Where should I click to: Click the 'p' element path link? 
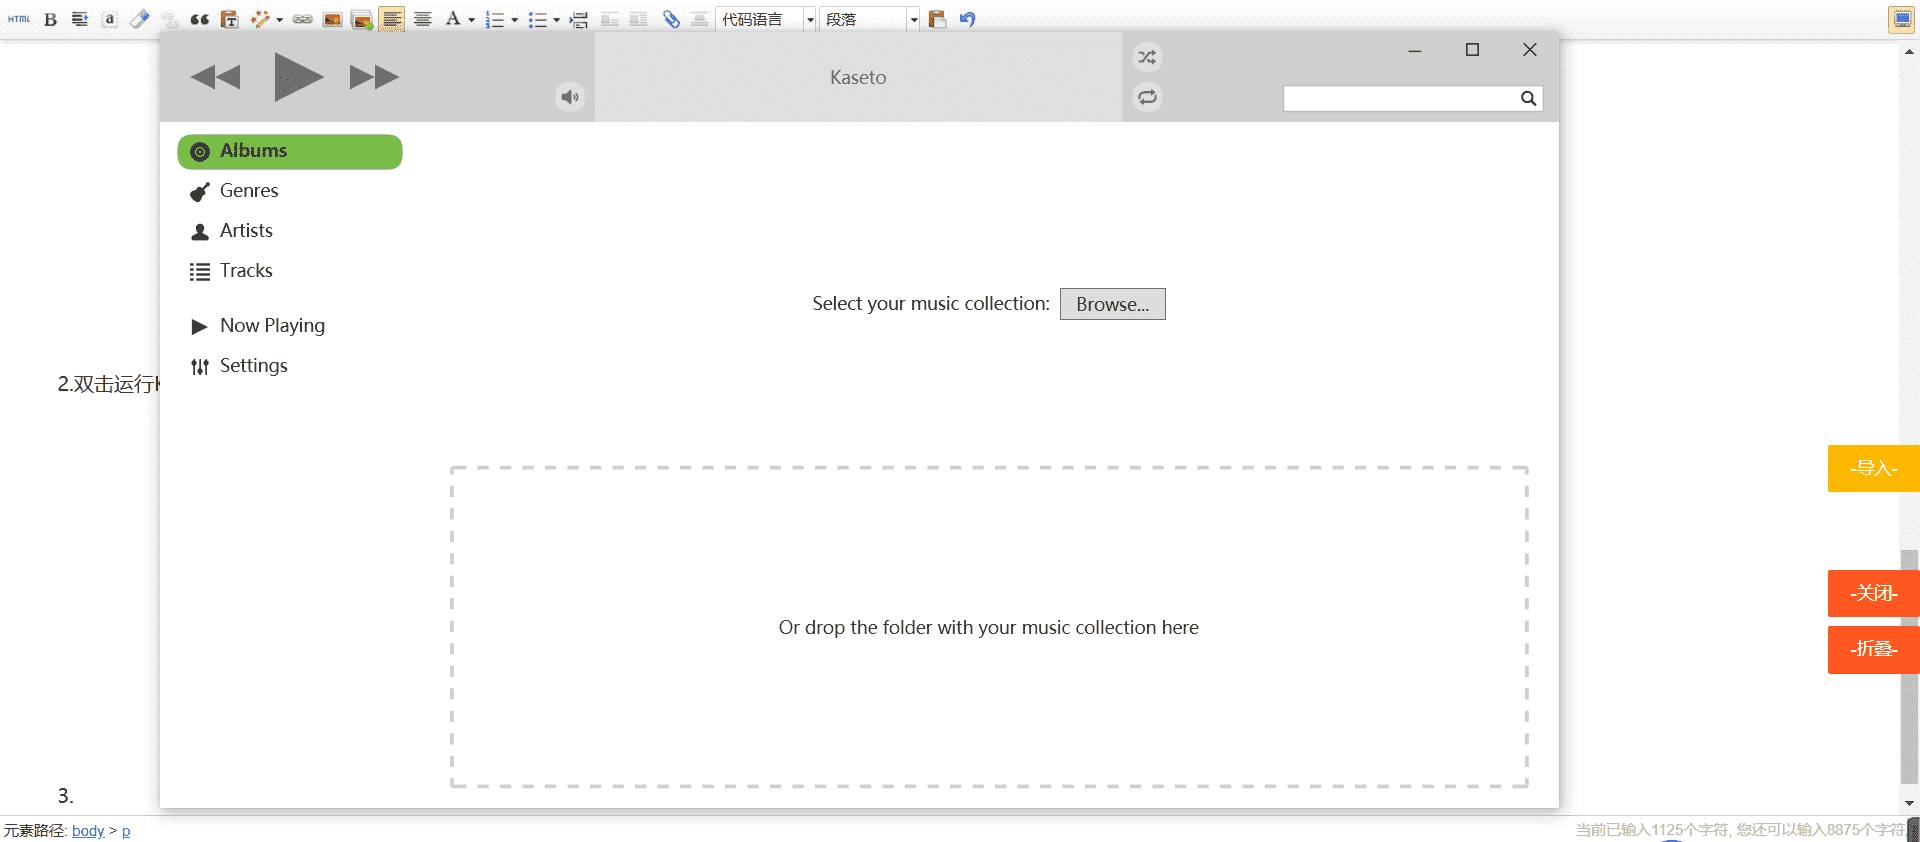(126, 831)
